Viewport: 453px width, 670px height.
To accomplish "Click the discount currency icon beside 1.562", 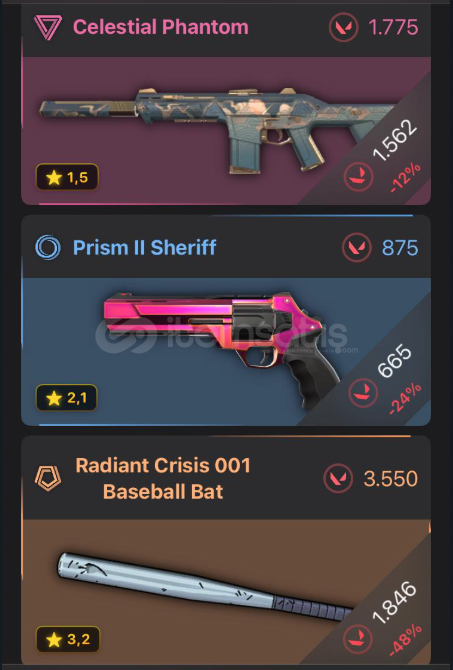I will 359,176.
